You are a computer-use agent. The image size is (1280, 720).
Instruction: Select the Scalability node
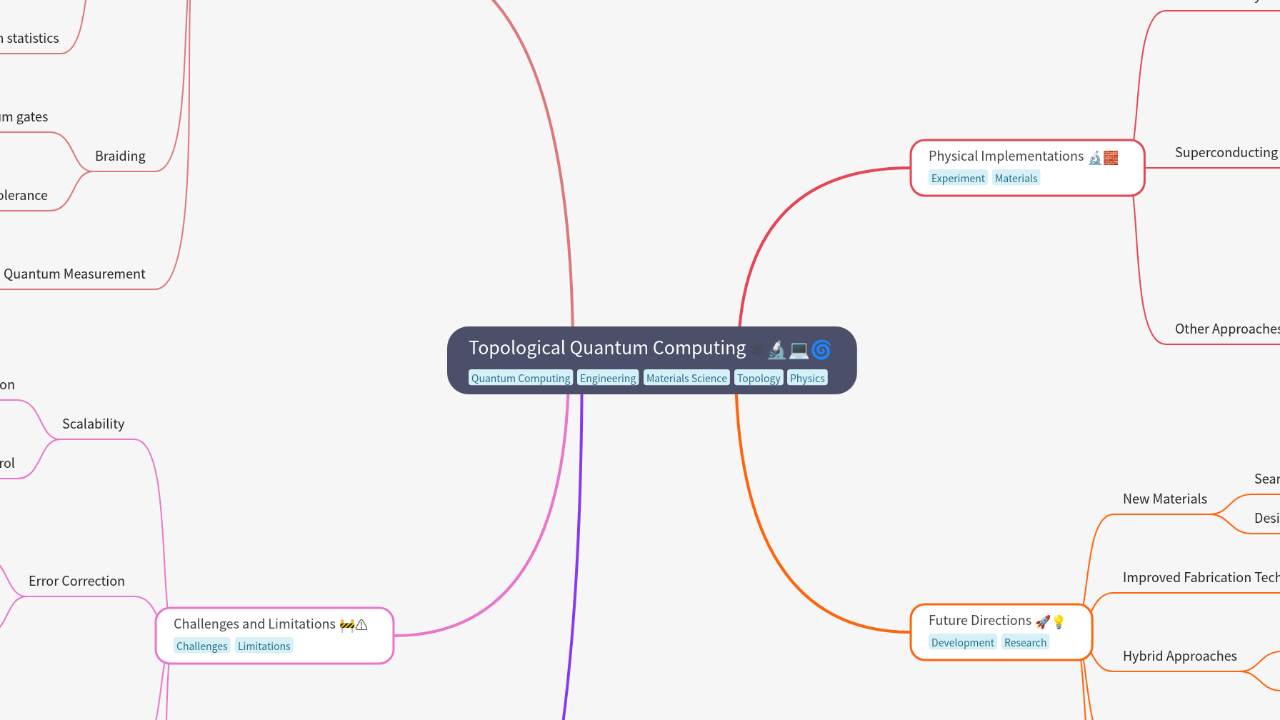pyautogui.click(x=93, y=424)
